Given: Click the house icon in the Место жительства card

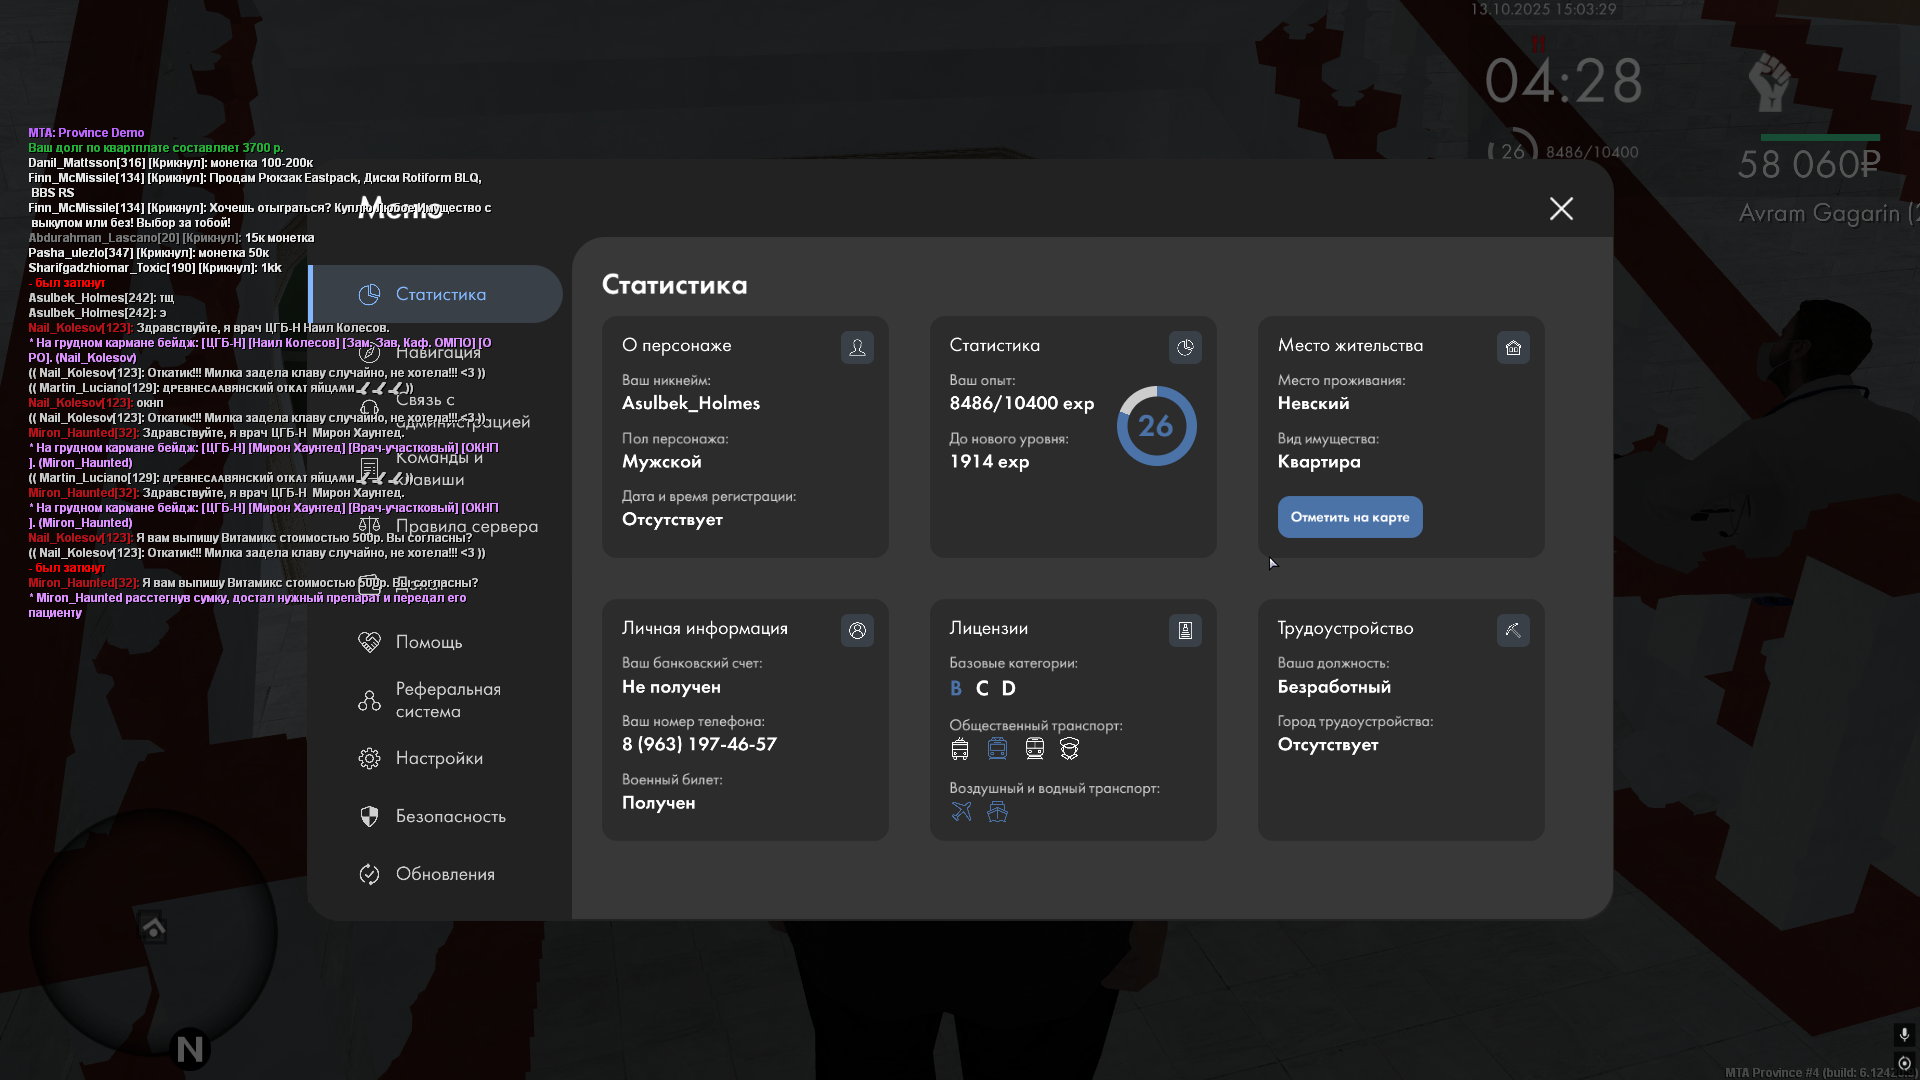Looking at the screenshot, I should [1513, 347].
